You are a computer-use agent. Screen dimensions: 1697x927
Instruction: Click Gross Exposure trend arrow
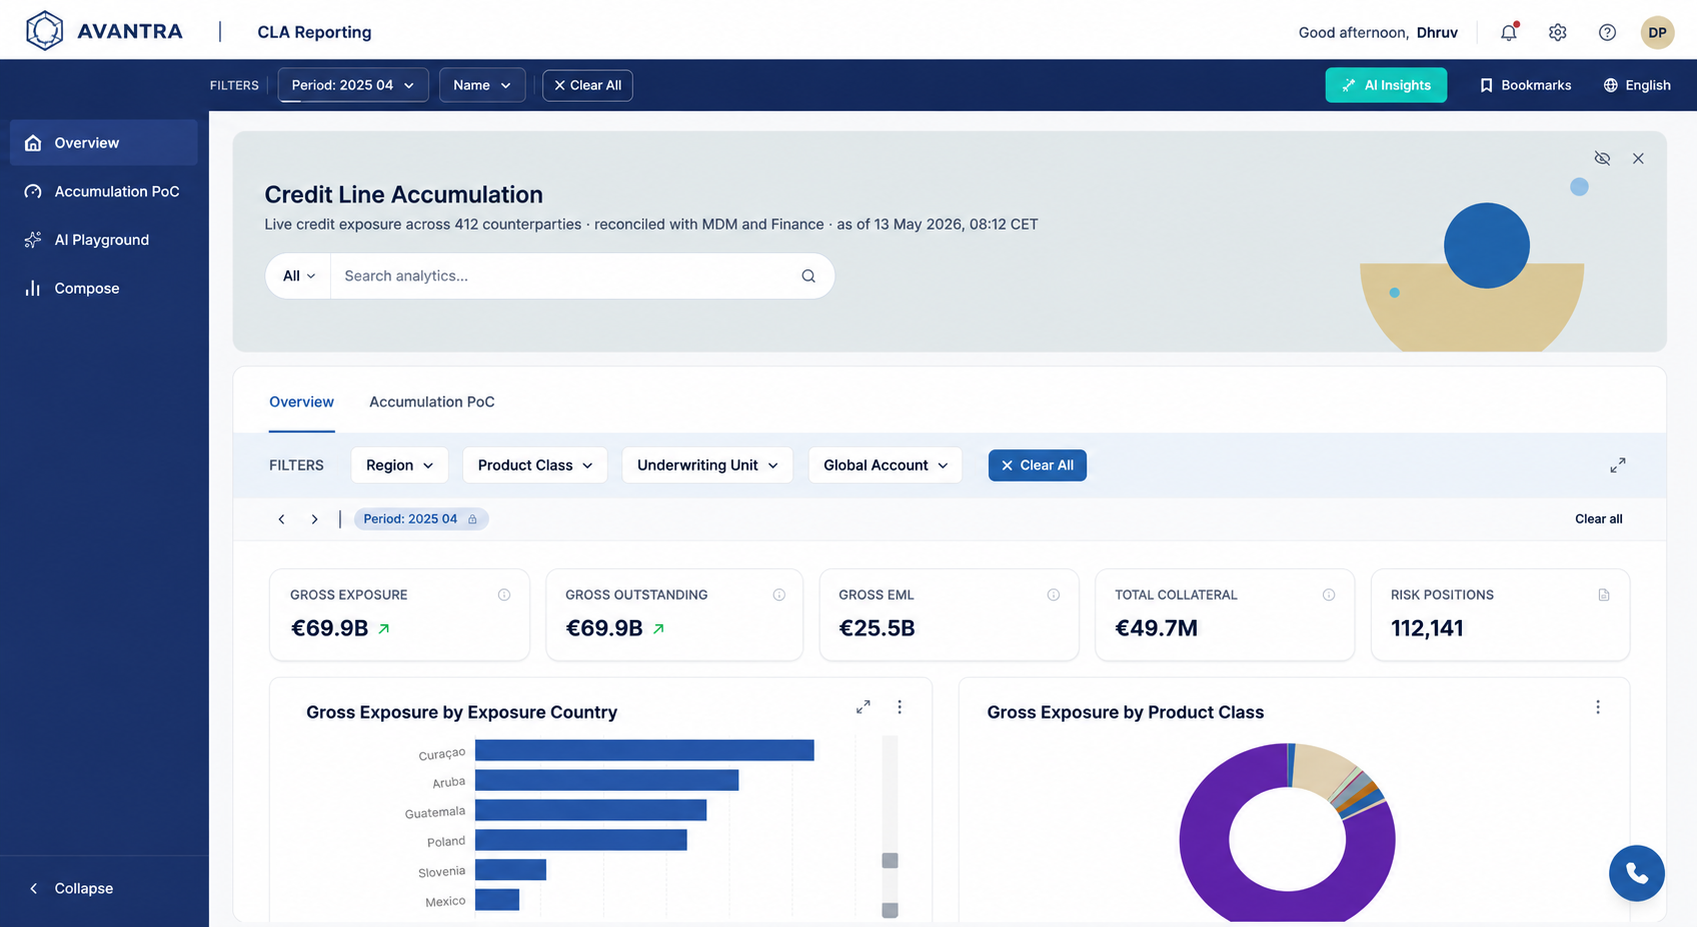tap(383, 629)
